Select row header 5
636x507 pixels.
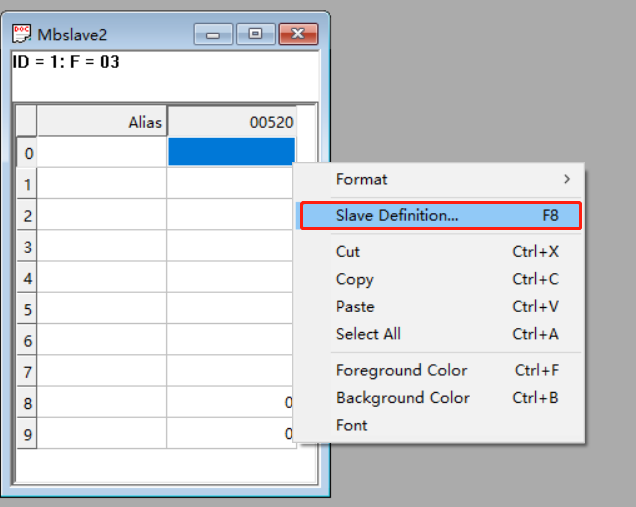tap(27, 309)
